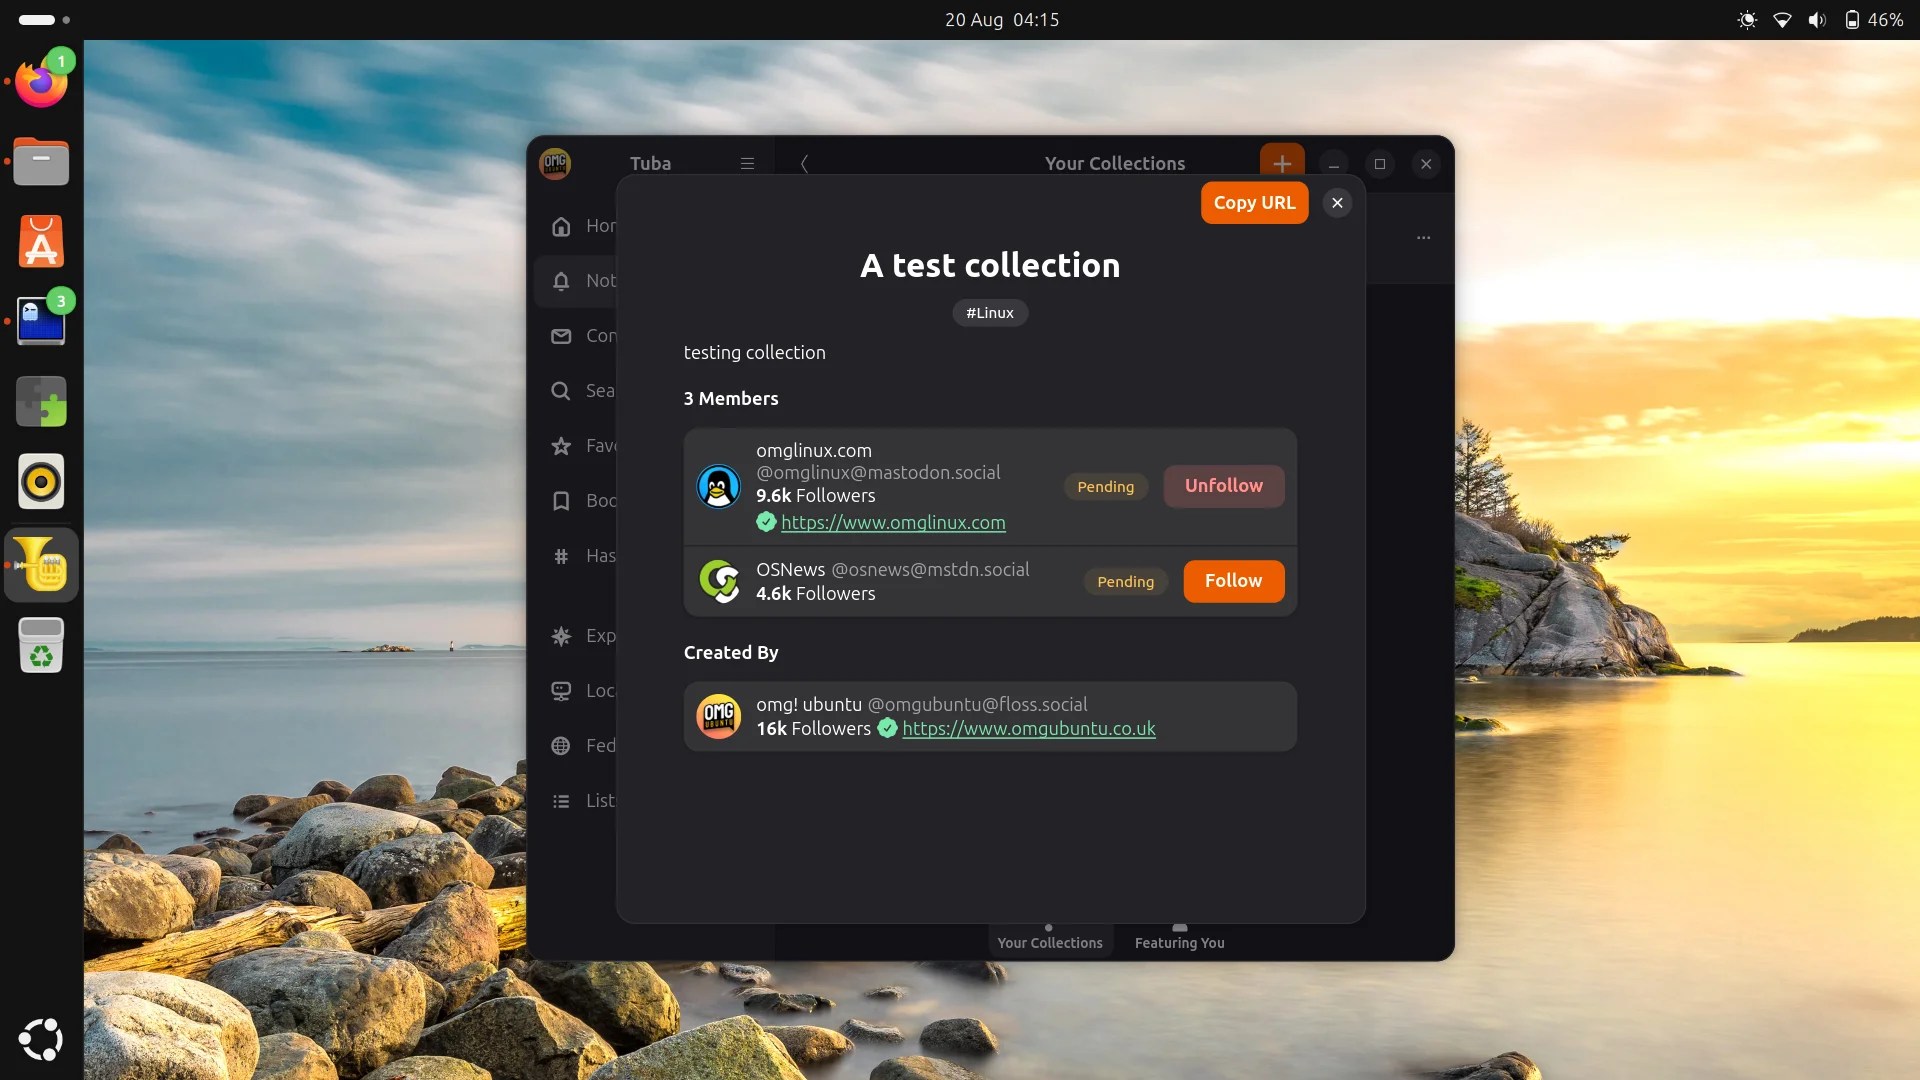The image size is (1920, 1080).
Task: Follow the OSNews account
Action: (1234, 581)
